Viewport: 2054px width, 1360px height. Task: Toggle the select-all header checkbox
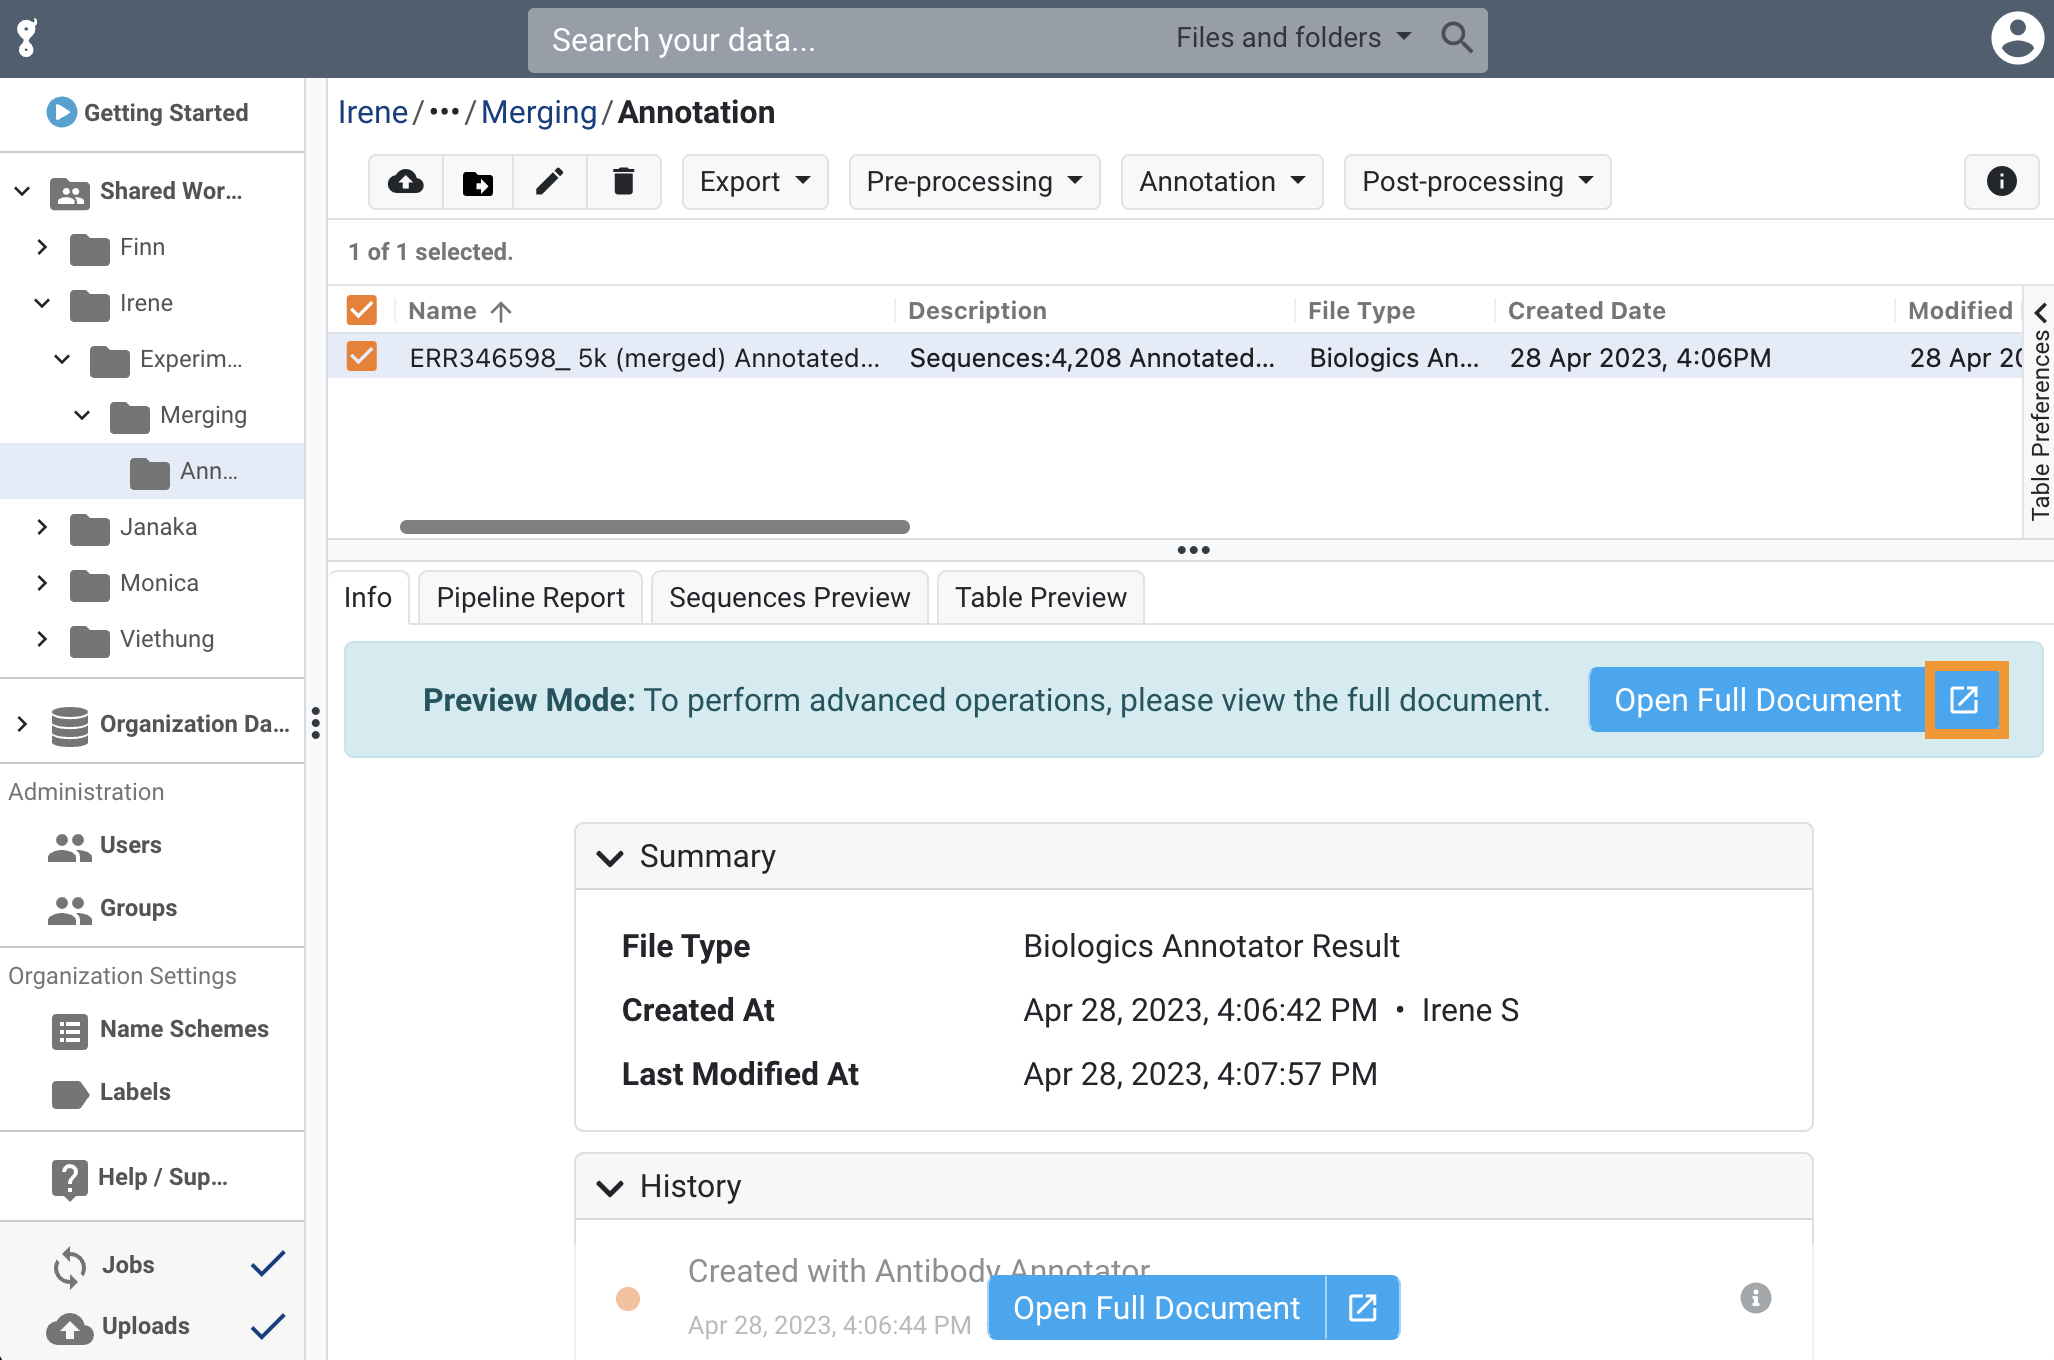pos(362,311)
